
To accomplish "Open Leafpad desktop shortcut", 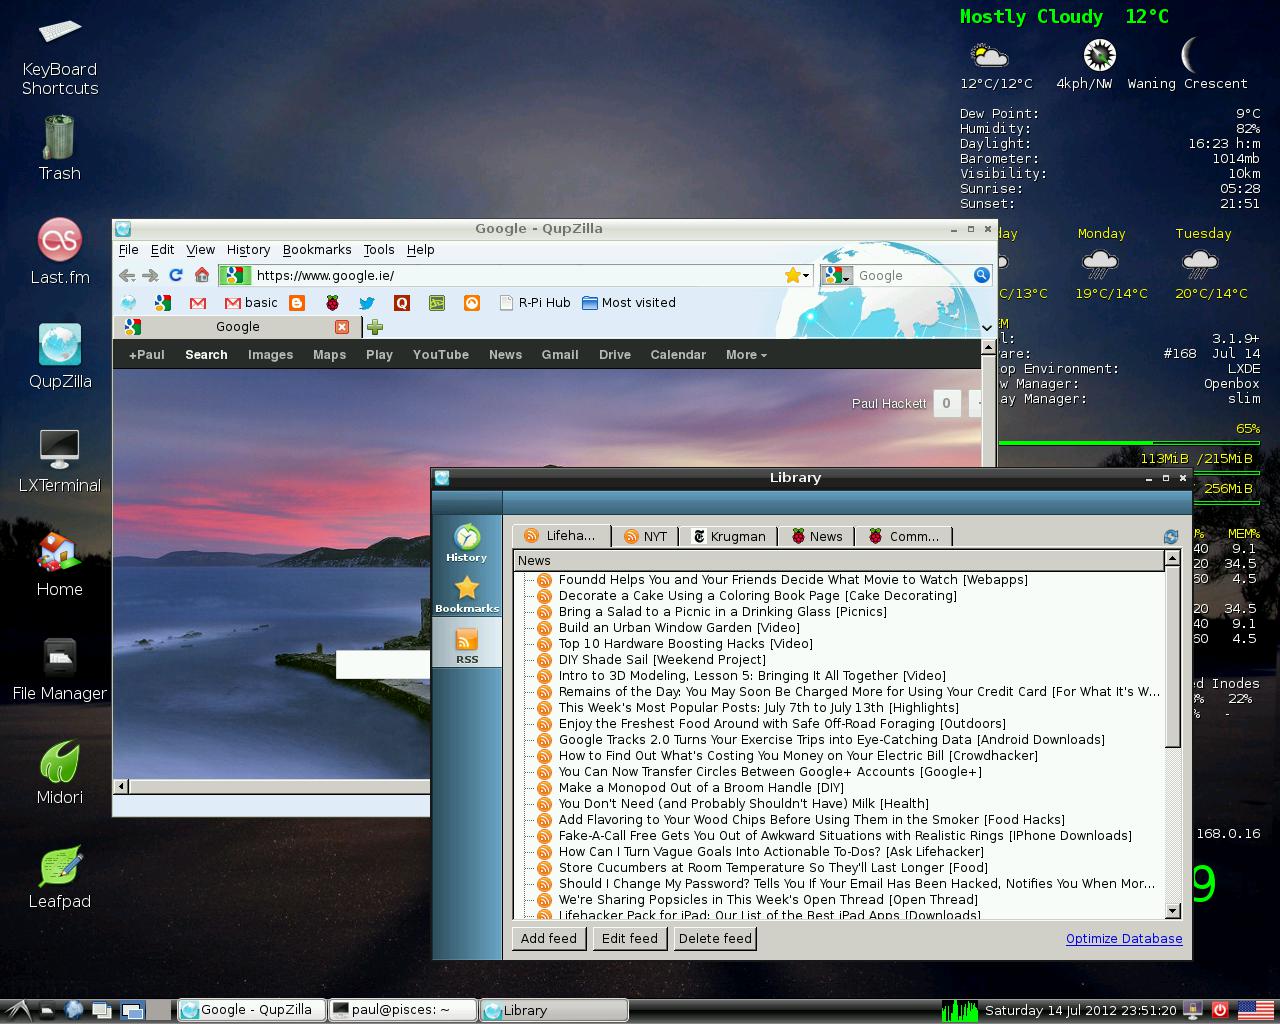I will pos(60,876).
